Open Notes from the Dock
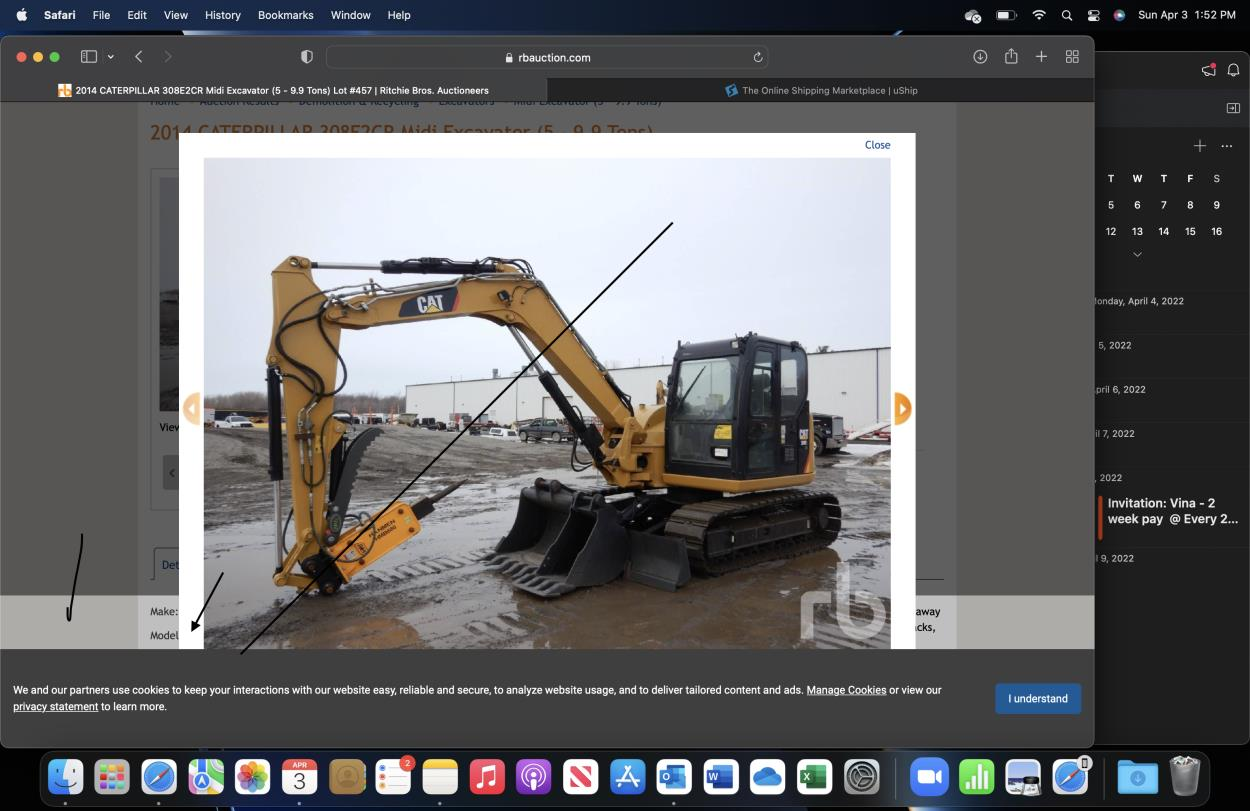The width and height of the screenshot is (1250, 811). 440,777
